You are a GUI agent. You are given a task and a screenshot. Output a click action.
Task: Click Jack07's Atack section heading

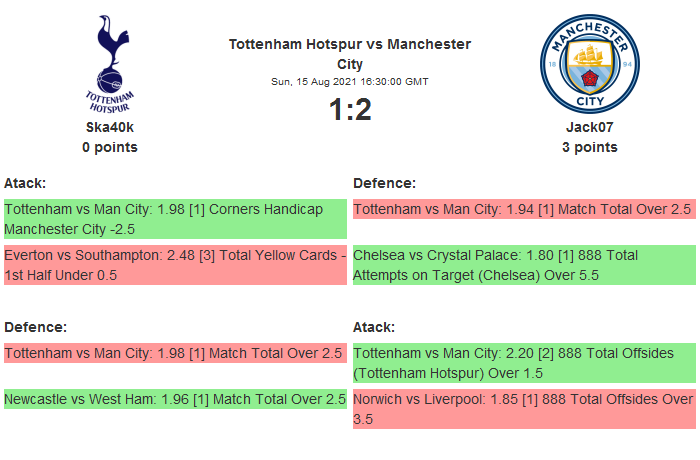point(374,327)
